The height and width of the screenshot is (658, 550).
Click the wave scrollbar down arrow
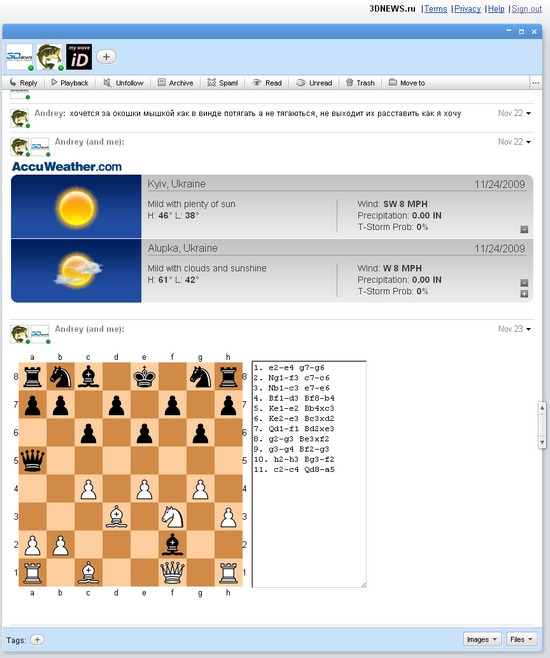pos(542,442)
